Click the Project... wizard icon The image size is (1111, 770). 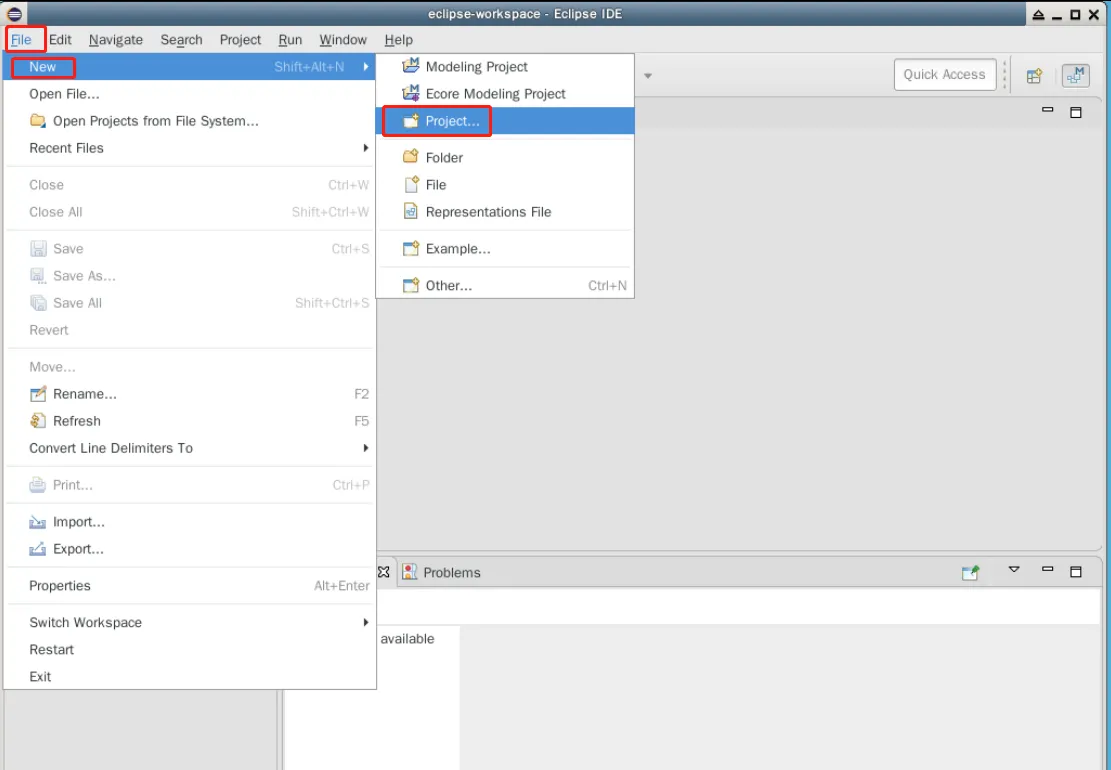(411, 121)
